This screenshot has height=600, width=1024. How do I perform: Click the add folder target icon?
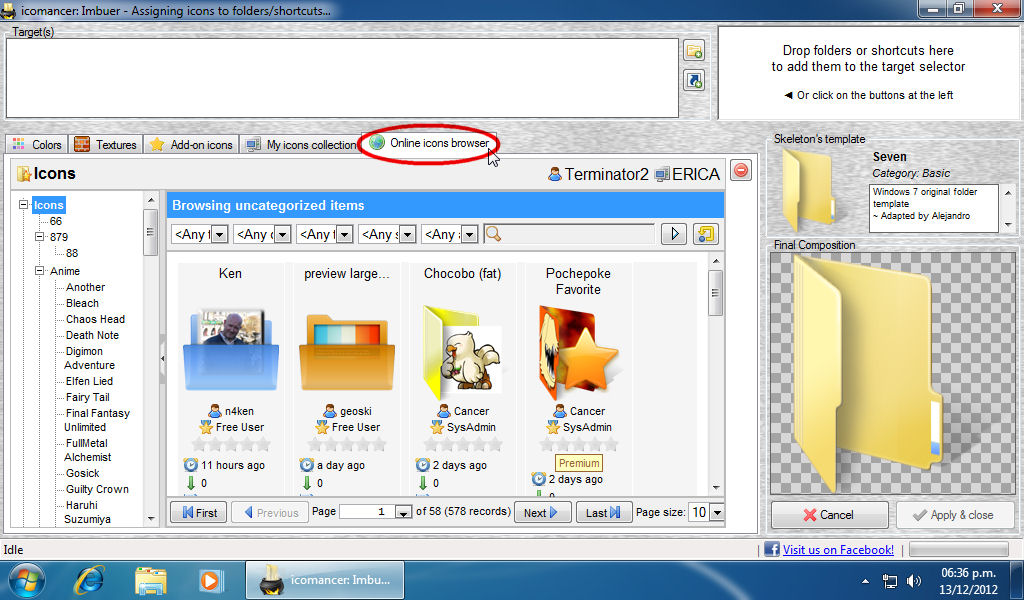coord(694,51)
